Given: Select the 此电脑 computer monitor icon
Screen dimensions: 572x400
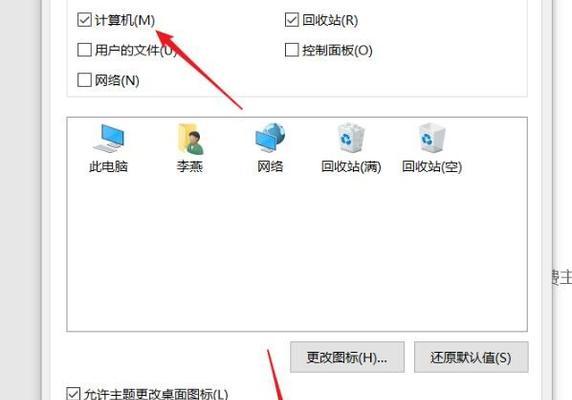Looking at the screenshot, I should [108, 138].
